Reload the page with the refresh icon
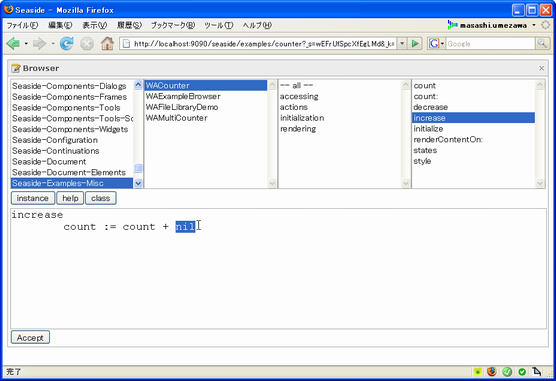 click(66, 44)
